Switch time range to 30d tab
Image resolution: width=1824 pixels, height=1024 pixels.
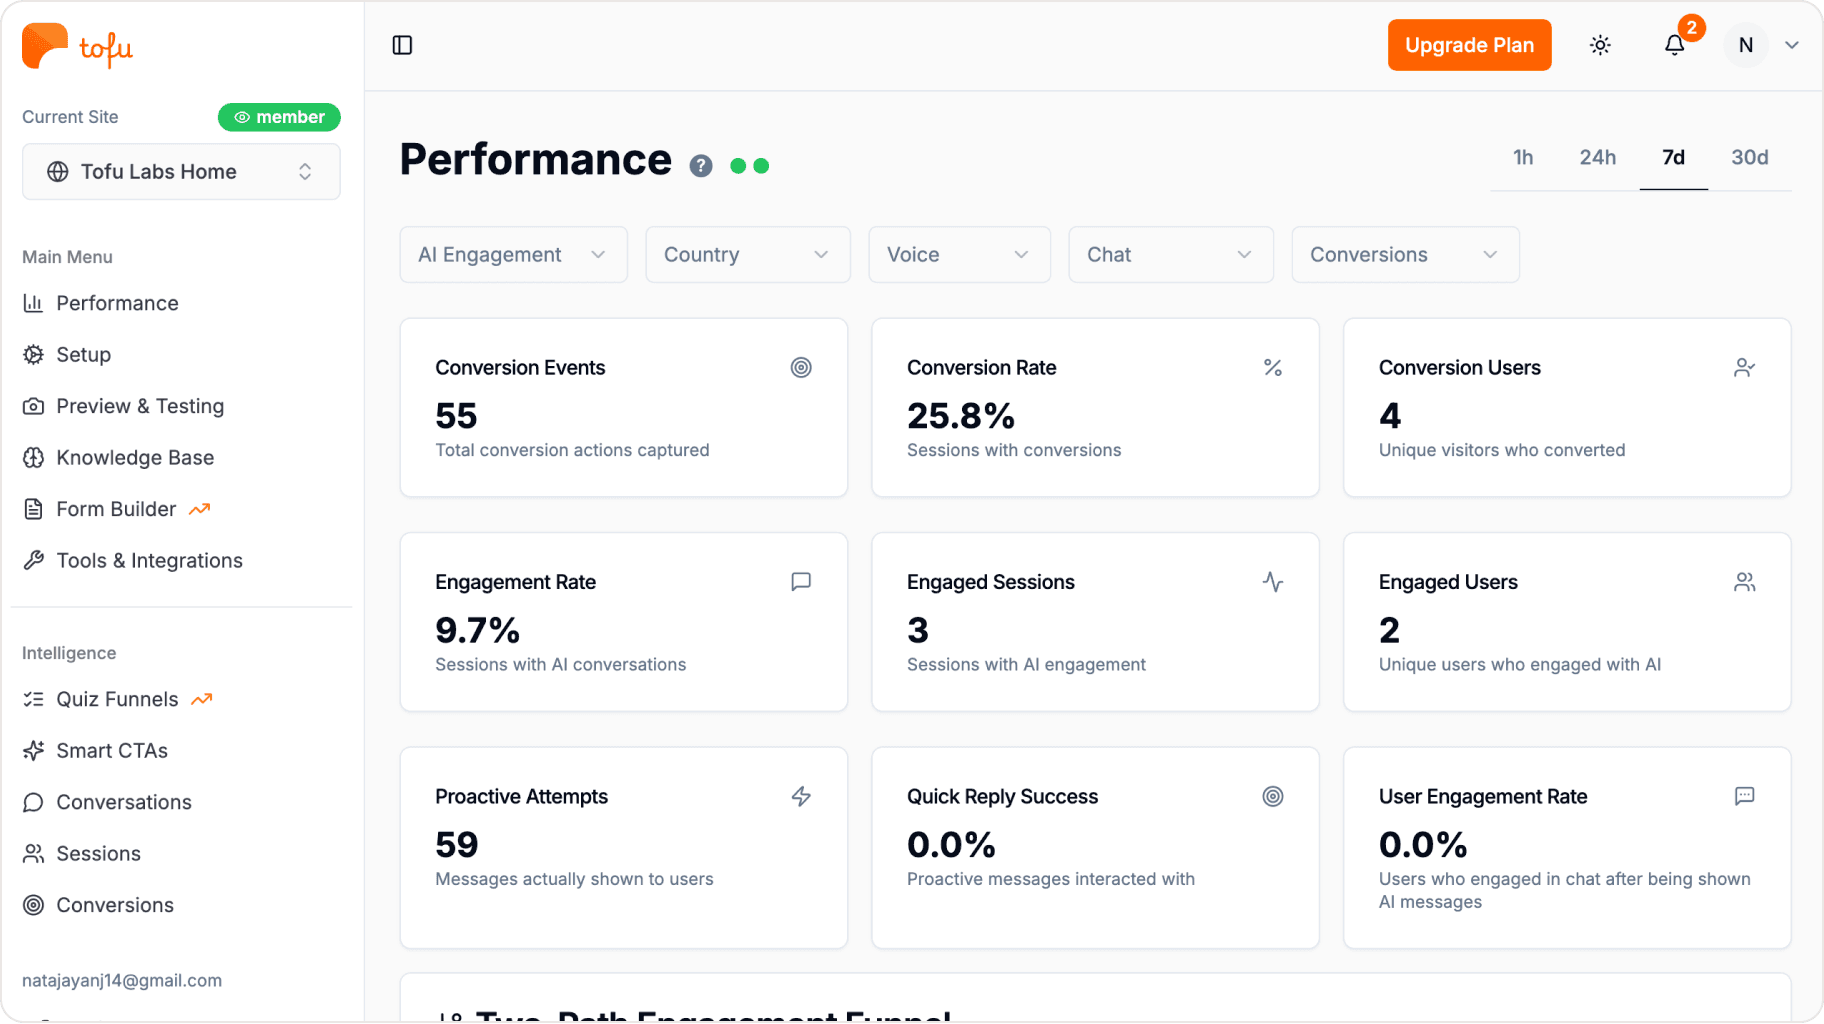pyautogui.click(x=1749, y=157)
